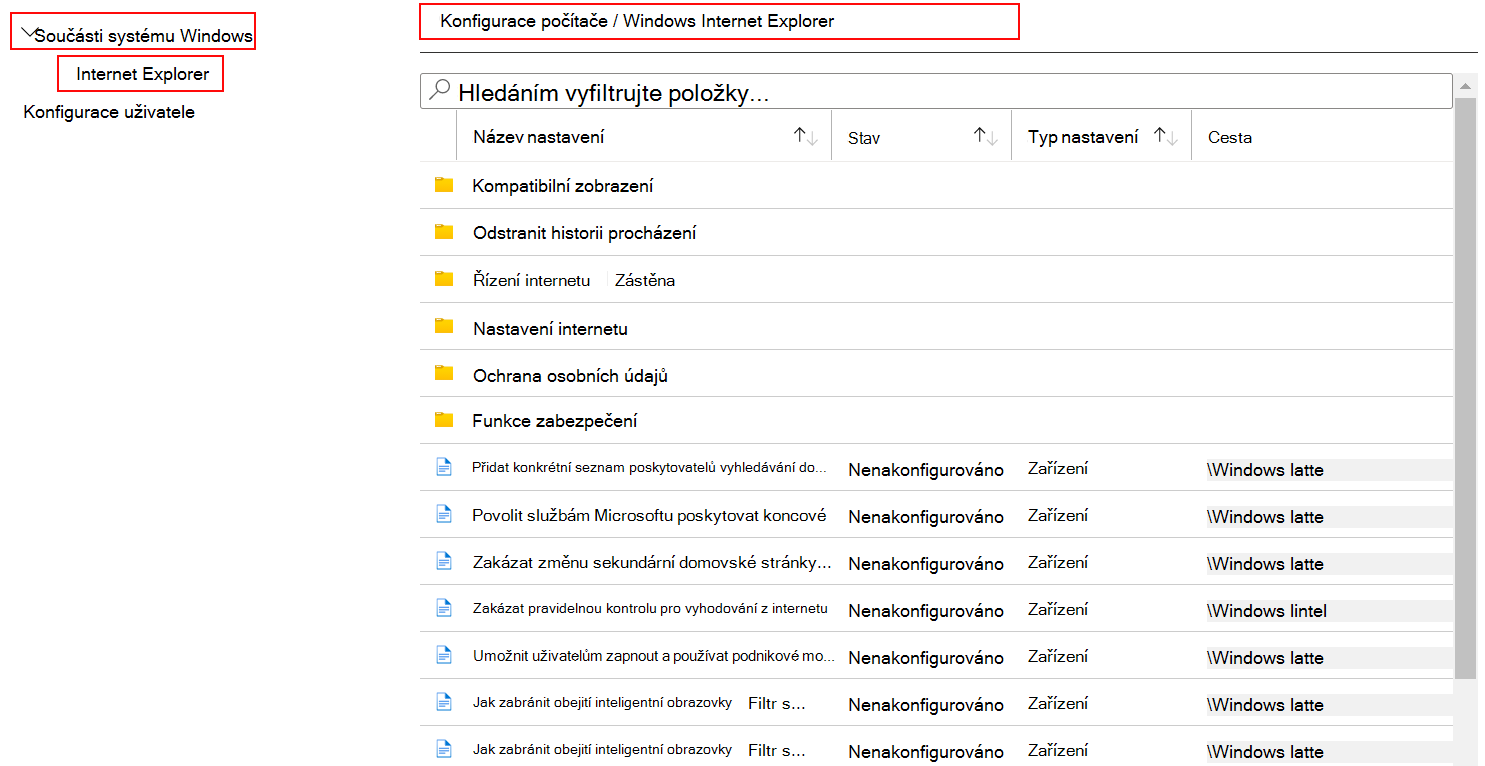The width and height of the screenshot is (1485, 766).
Task: Click the document icon for Povolit službám Microsoftu
Action: [x=444, y=514]
